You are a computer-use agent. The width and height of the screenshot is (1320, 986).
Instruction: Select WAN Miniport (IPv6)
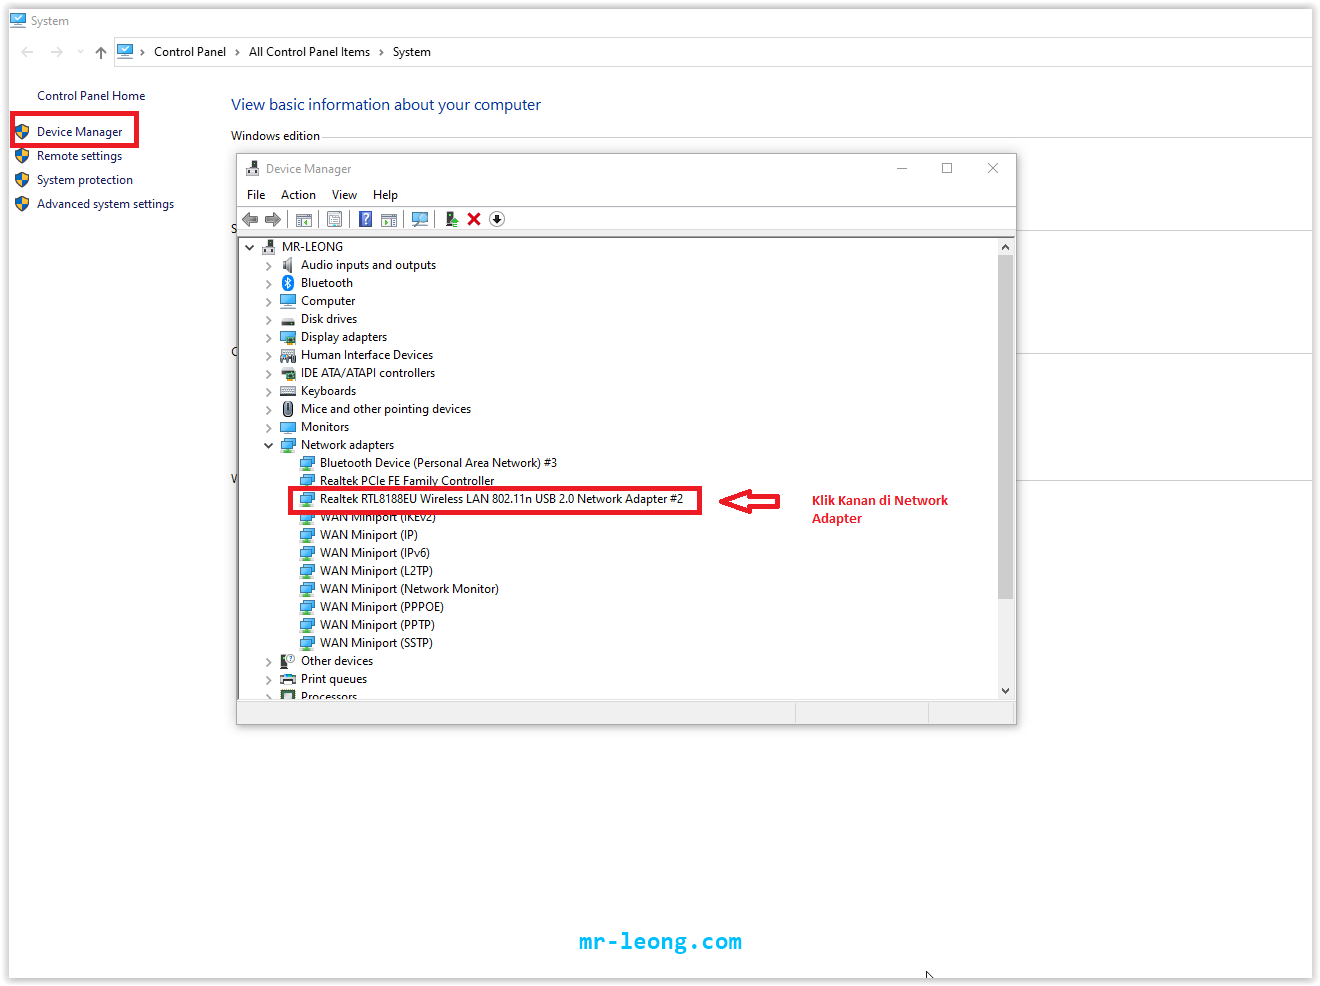pyautogui.click(x=374, y=553)
